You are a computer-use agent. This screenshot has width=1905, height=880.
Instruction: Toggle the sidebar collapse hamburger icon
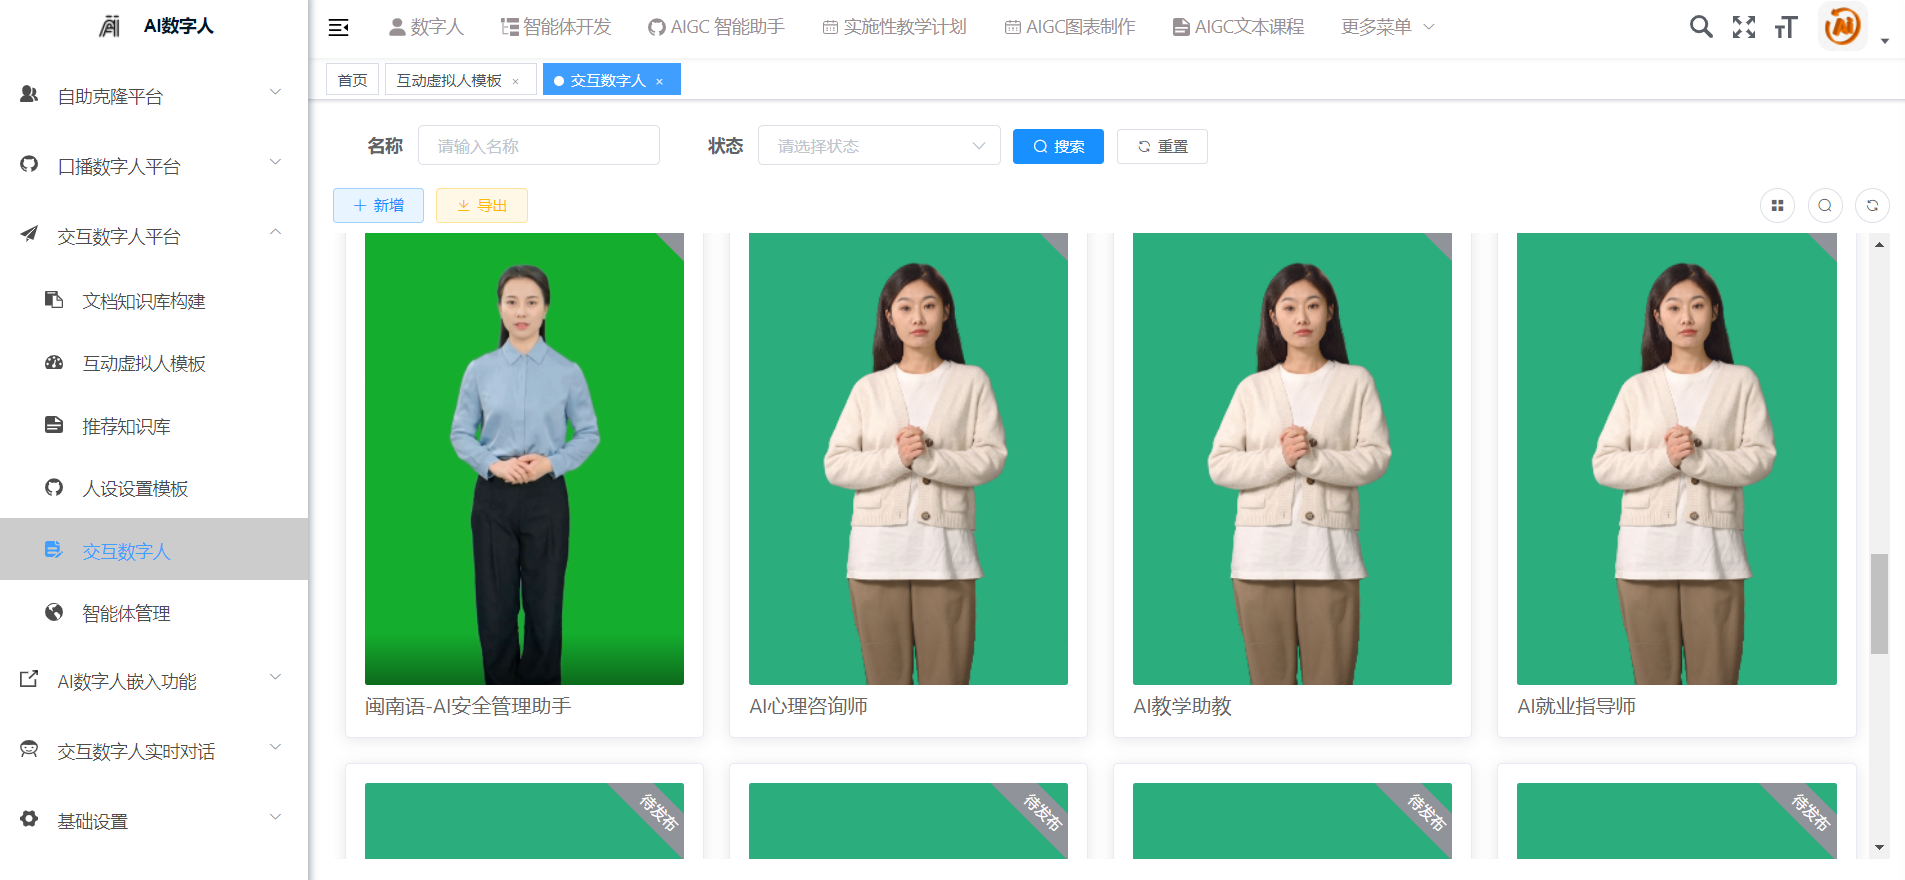click(x=338, y=27)
